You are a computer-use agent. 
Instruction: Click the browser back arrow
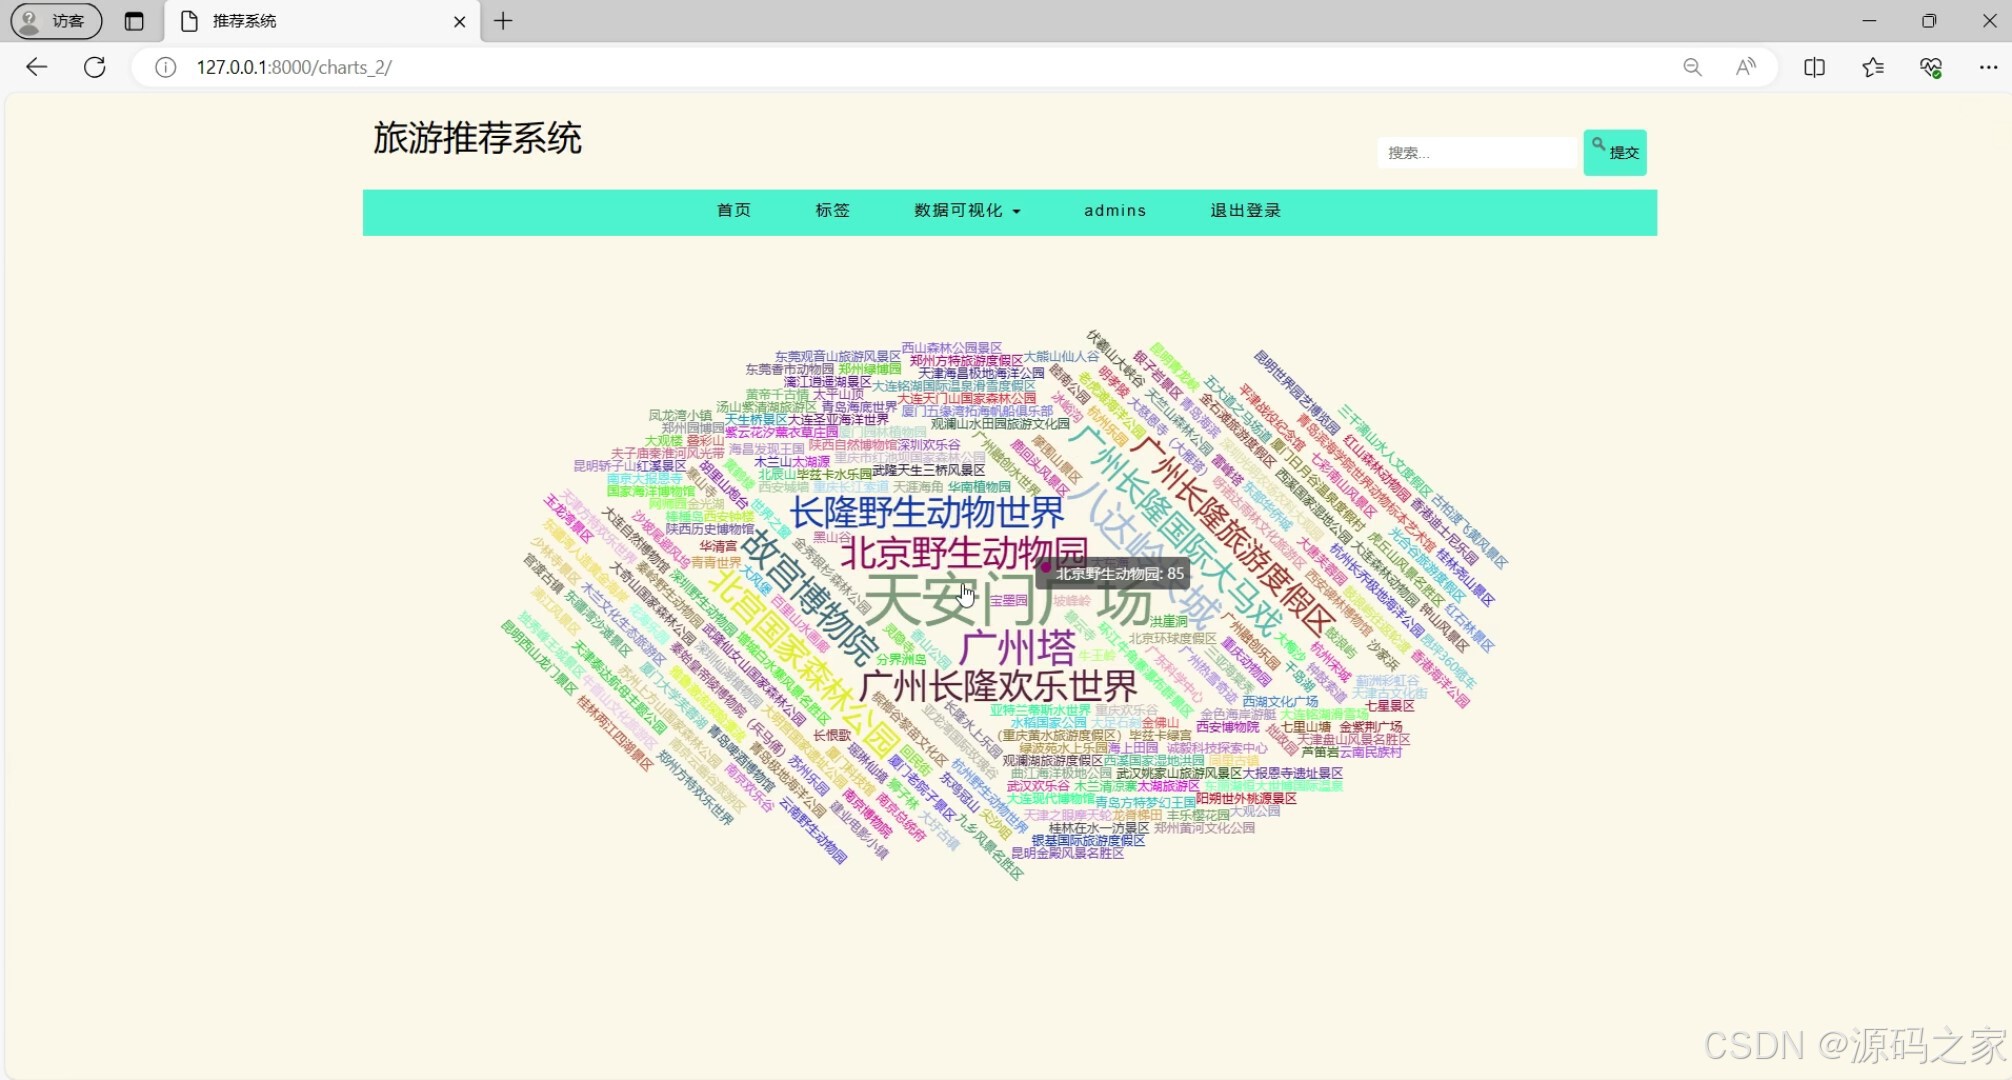point(37,67)
